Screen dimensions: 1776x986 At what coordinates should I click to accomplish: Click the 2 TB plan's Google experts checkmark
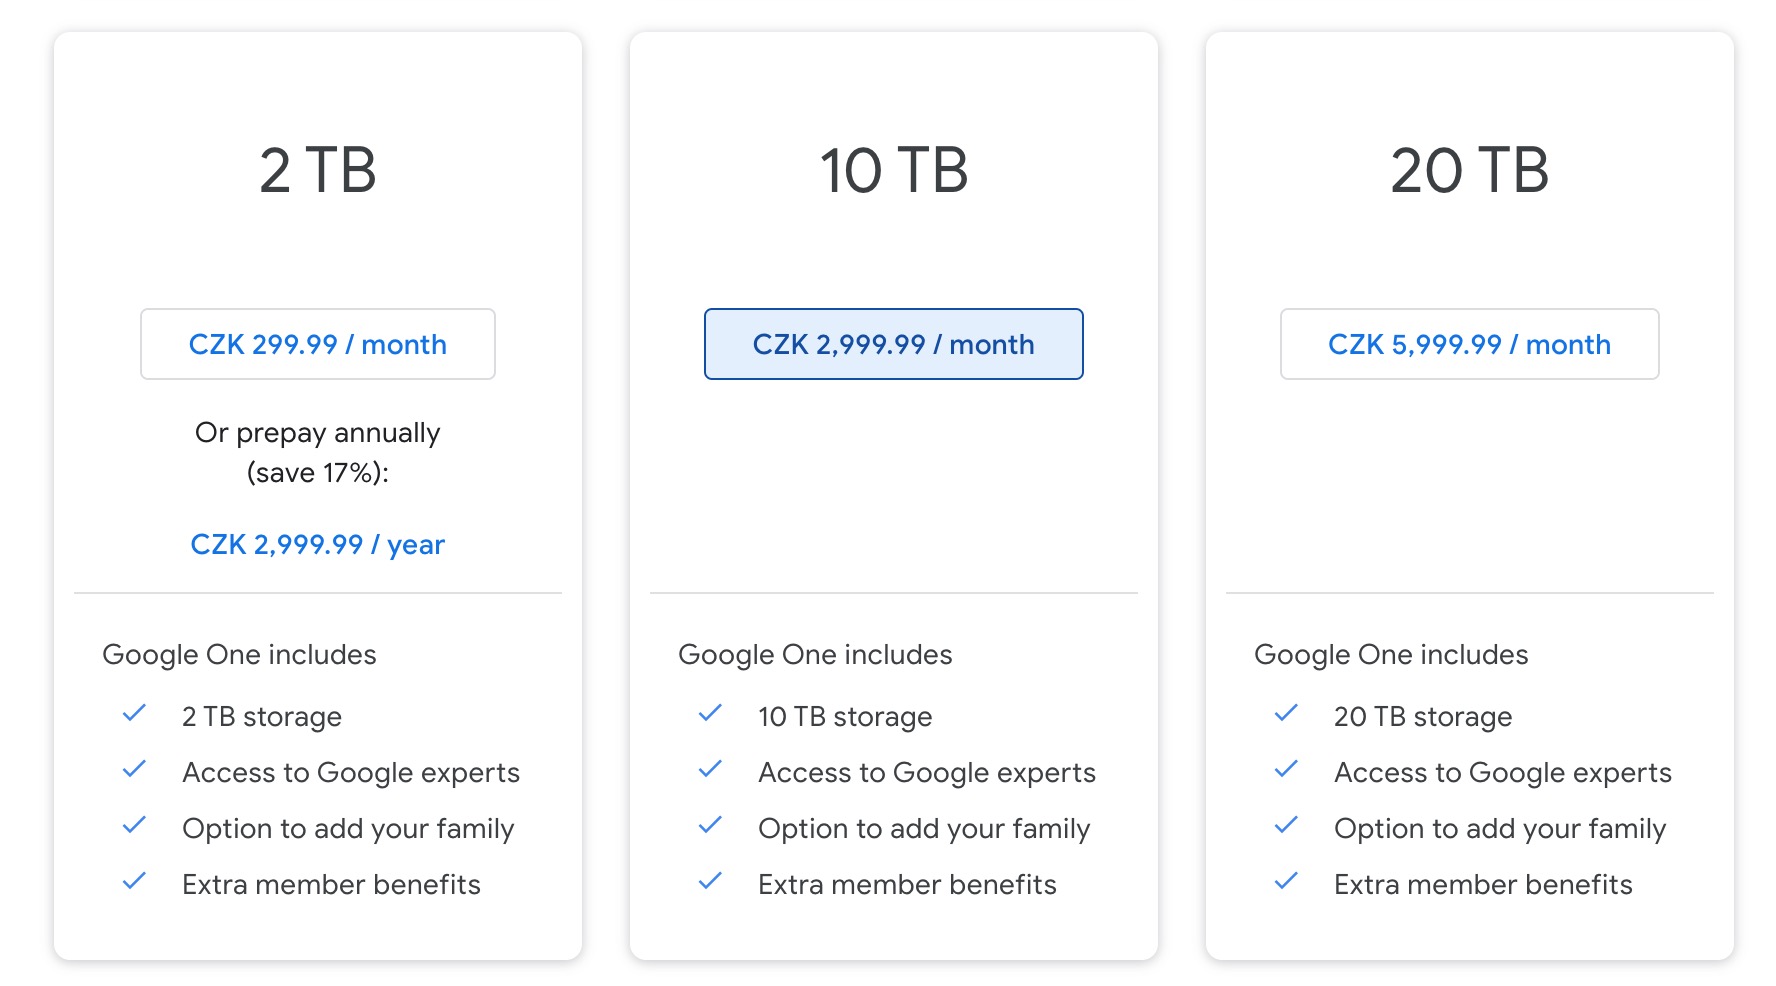click(134, 770)
